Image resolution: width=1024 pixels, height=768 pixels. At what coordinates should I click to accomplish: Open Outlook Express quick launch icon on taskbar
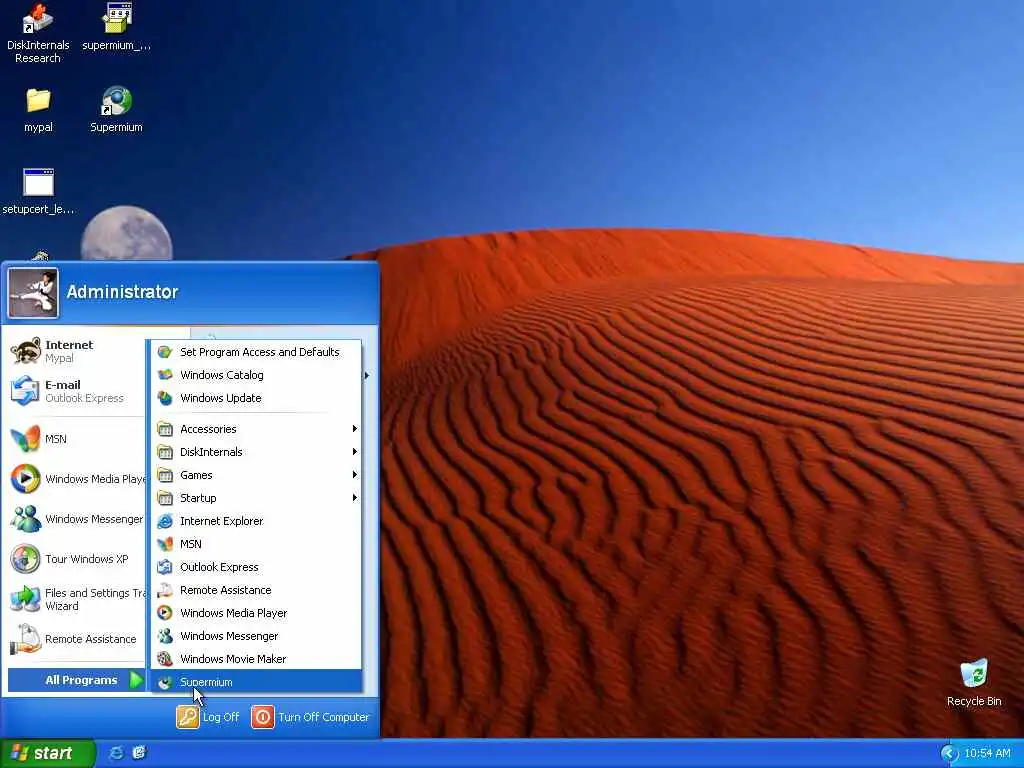(139, 753)
